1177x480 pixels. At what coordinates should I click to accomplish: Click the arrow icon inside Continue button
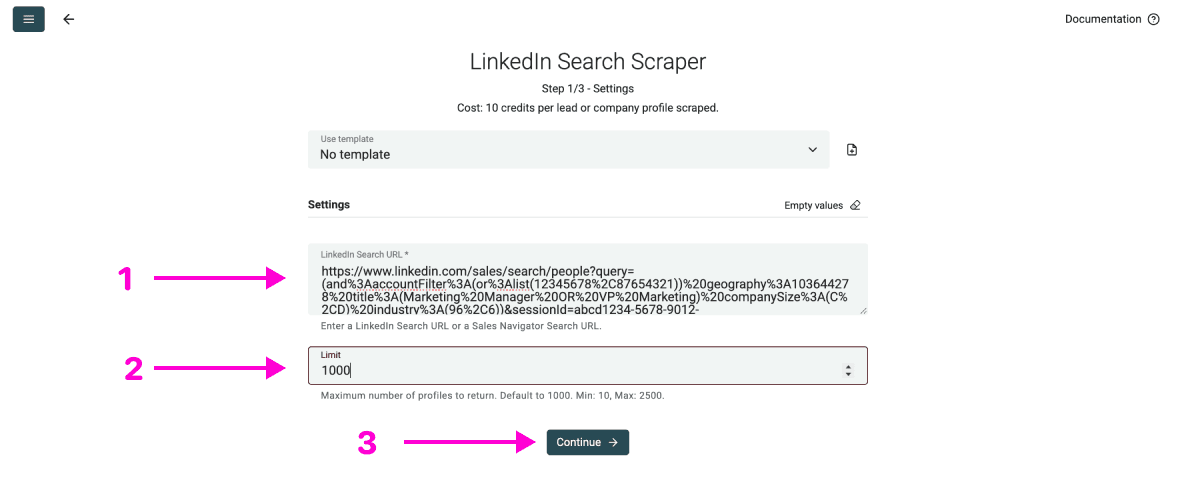(613, 442)
